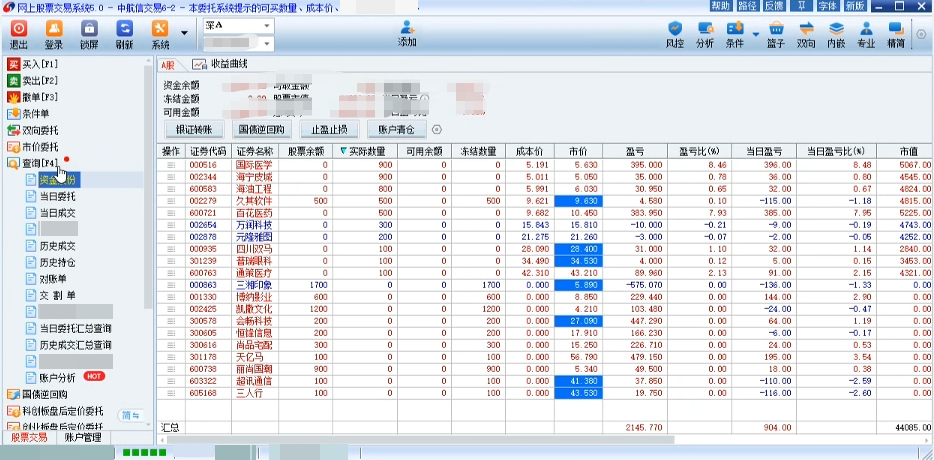Expand the dropdown arrow next to 系统
The height and width of the screenshot is (460, 934).
pyautogui.click(x=184, y=32)
